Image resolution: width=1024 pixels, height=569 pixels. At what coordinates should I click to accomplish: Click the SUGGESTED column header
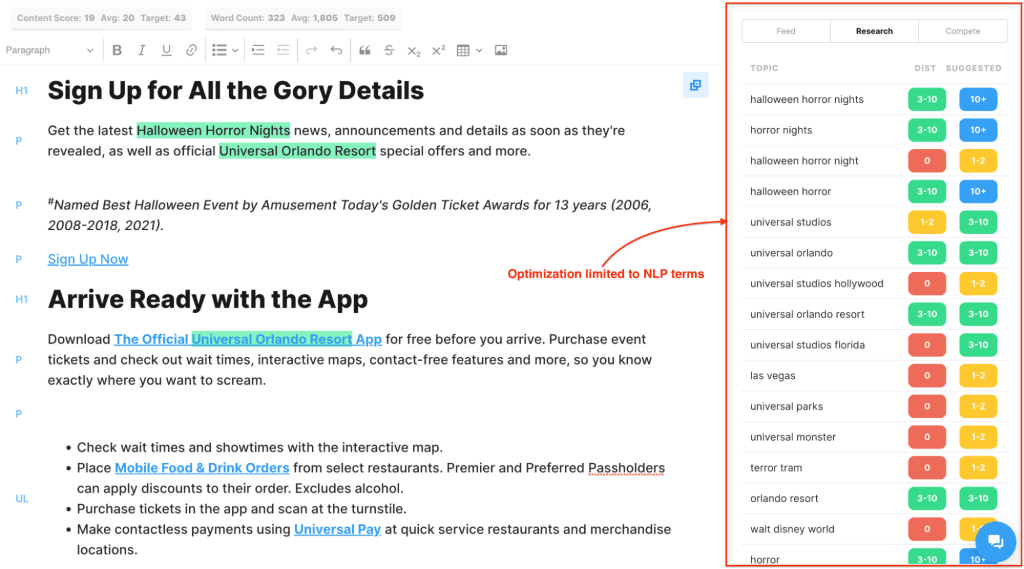(973, 68)
